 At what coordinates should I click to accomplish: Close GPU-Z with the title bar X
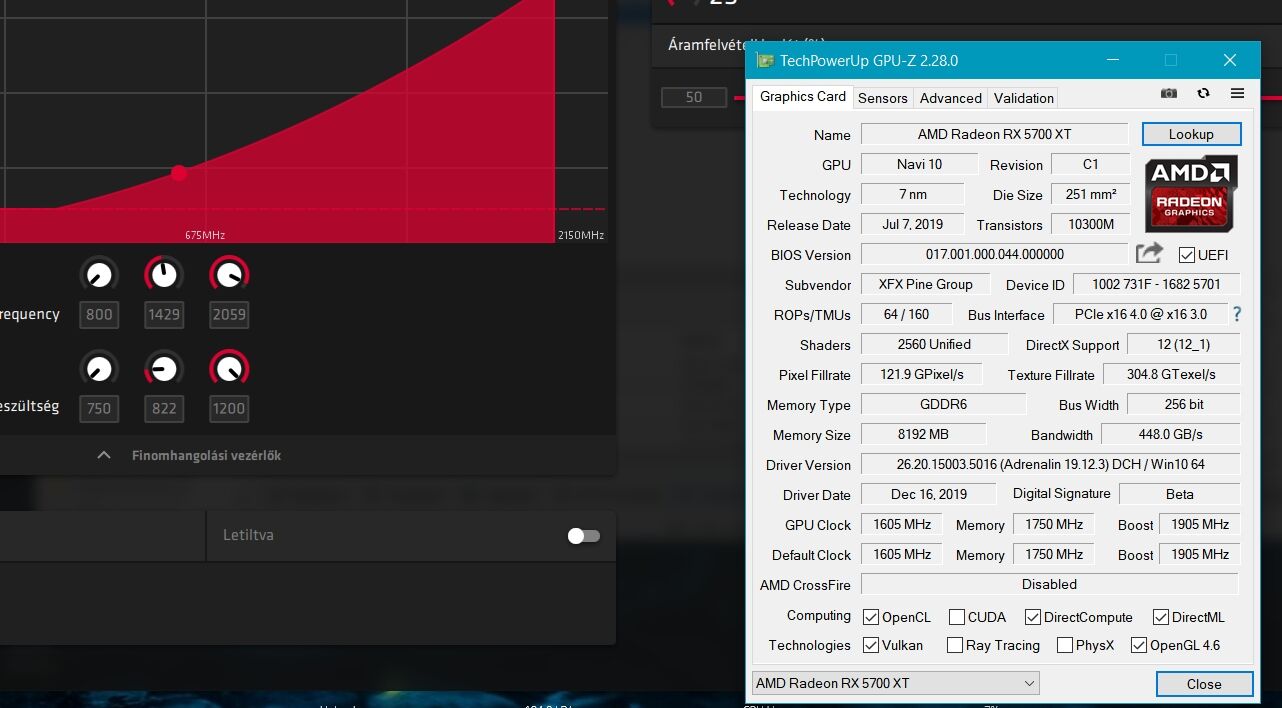pos(1230,60)
